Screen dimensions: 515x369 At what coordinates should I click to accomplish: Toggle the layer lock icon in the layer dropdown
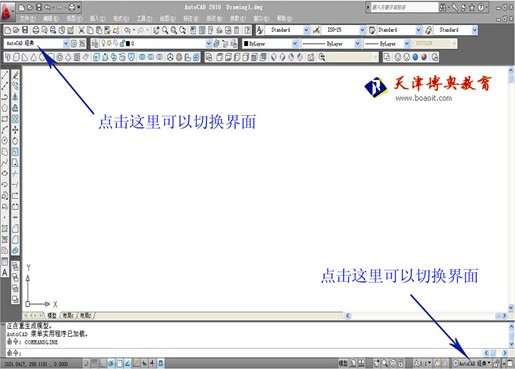(x=122, y=43)
